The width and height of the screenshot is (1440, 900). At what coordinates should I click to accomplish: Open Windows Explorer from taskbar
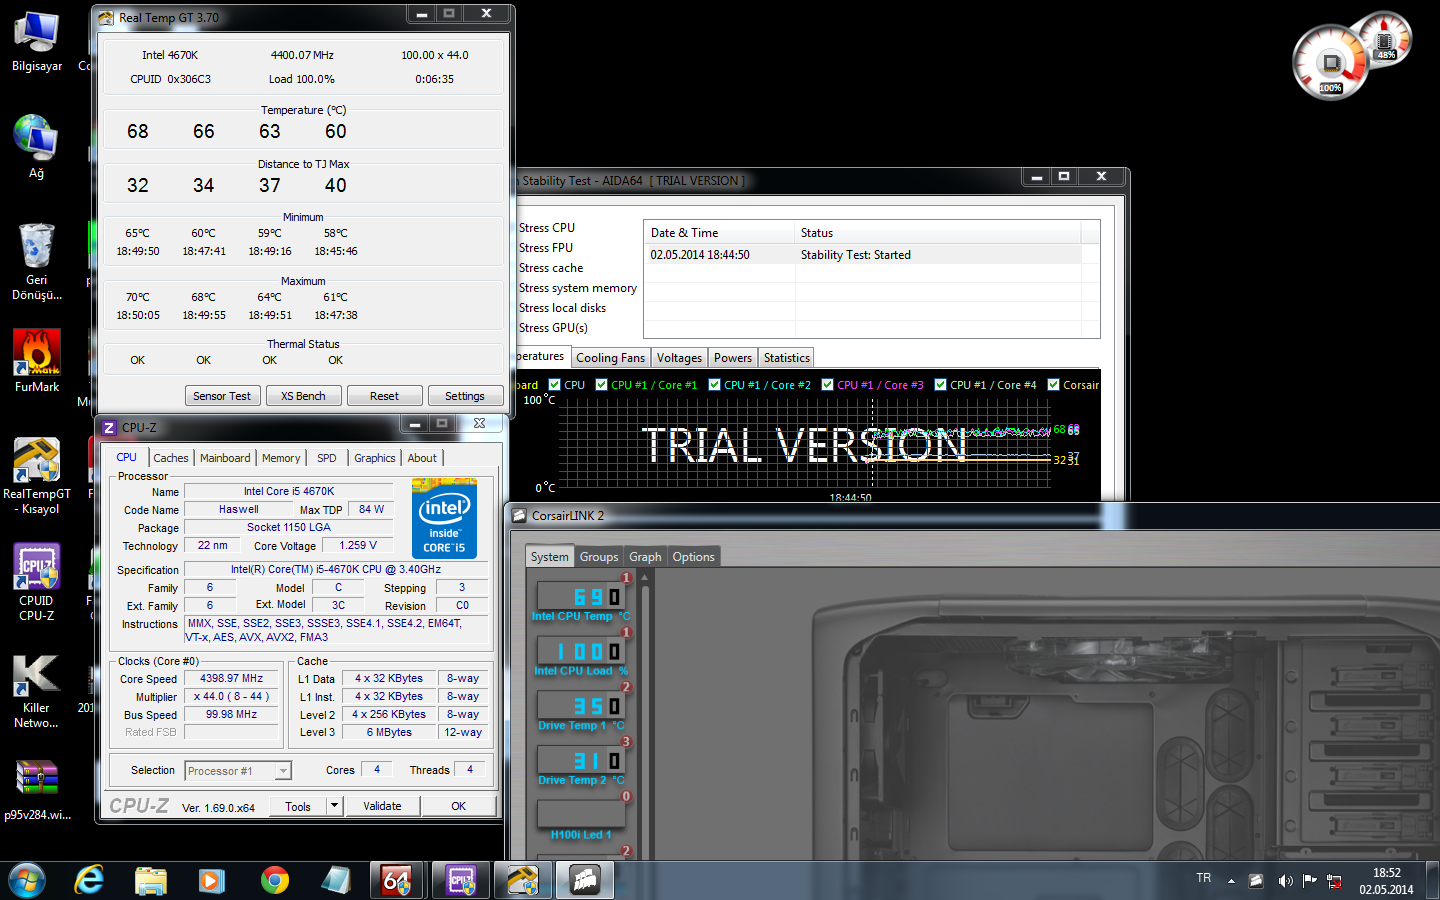151,880
